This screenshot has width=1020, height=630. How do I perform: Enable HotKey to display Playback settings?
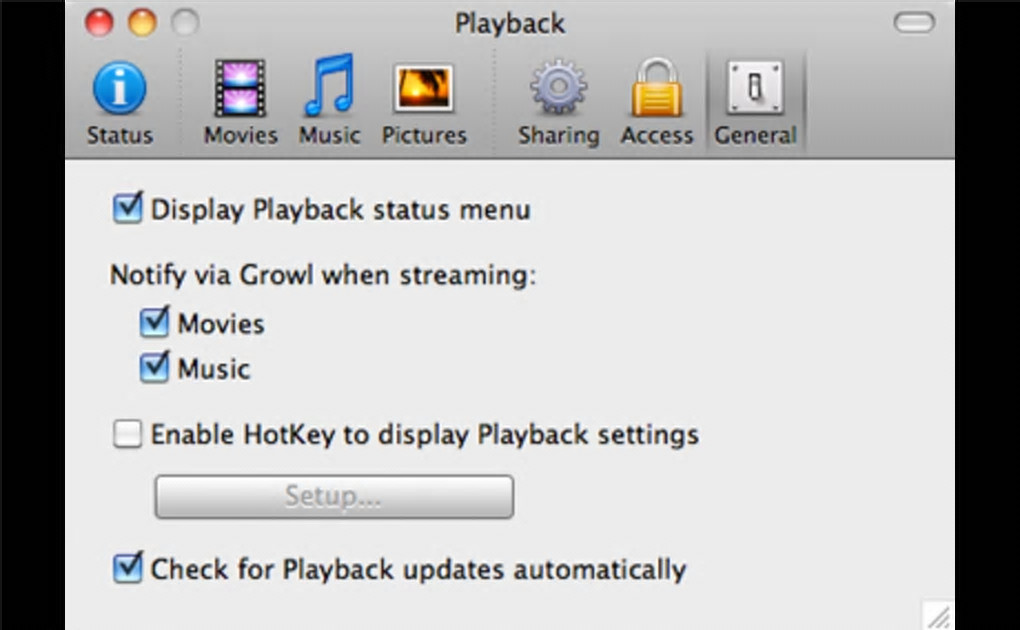click(x=127, y=435)
